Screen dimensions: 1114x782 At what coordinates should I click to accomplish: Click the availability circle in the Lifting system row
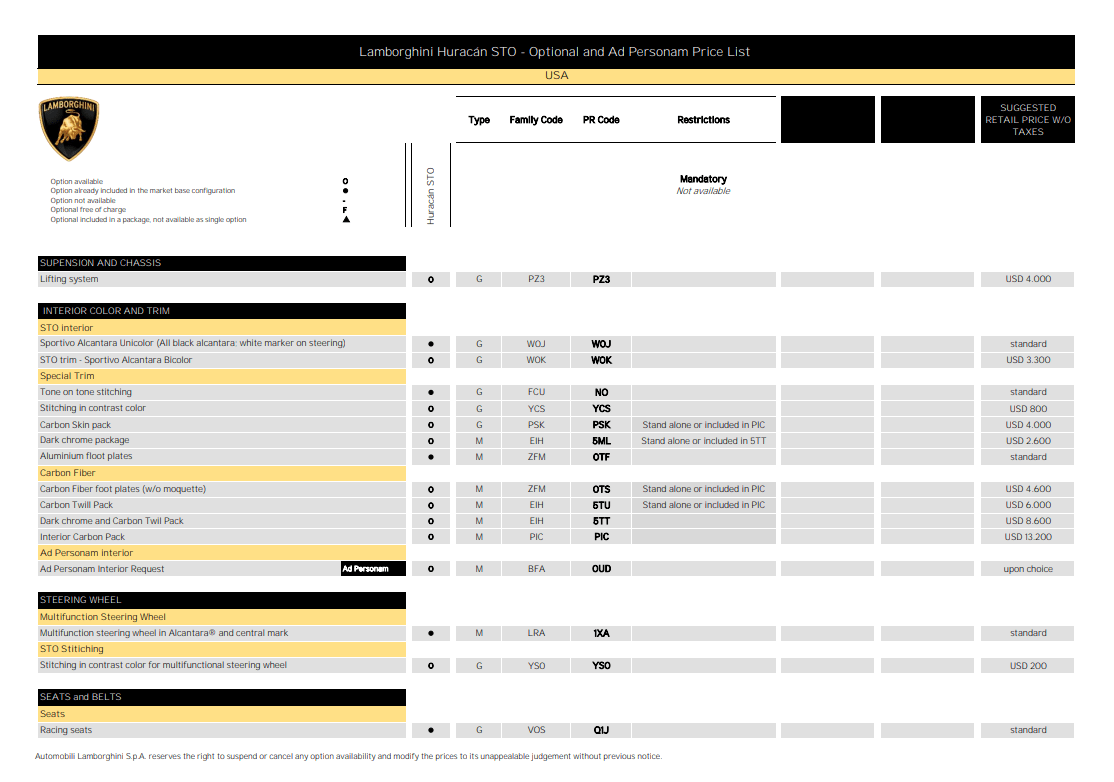tap(431, 280)
